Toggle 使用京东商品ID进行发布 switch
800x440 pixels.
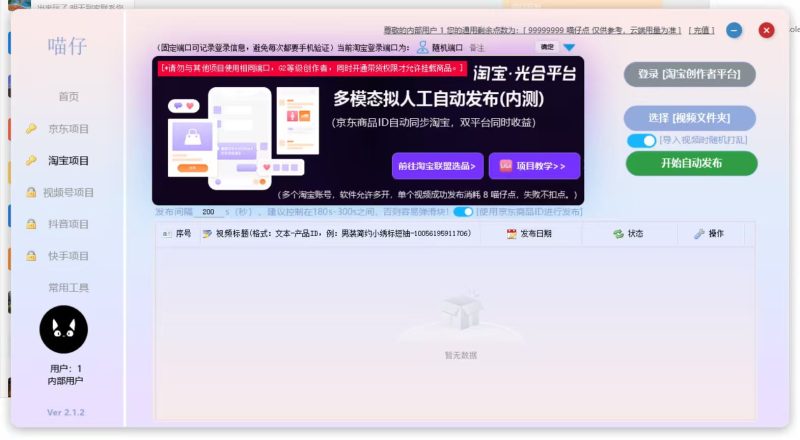[x=463, y=212]
